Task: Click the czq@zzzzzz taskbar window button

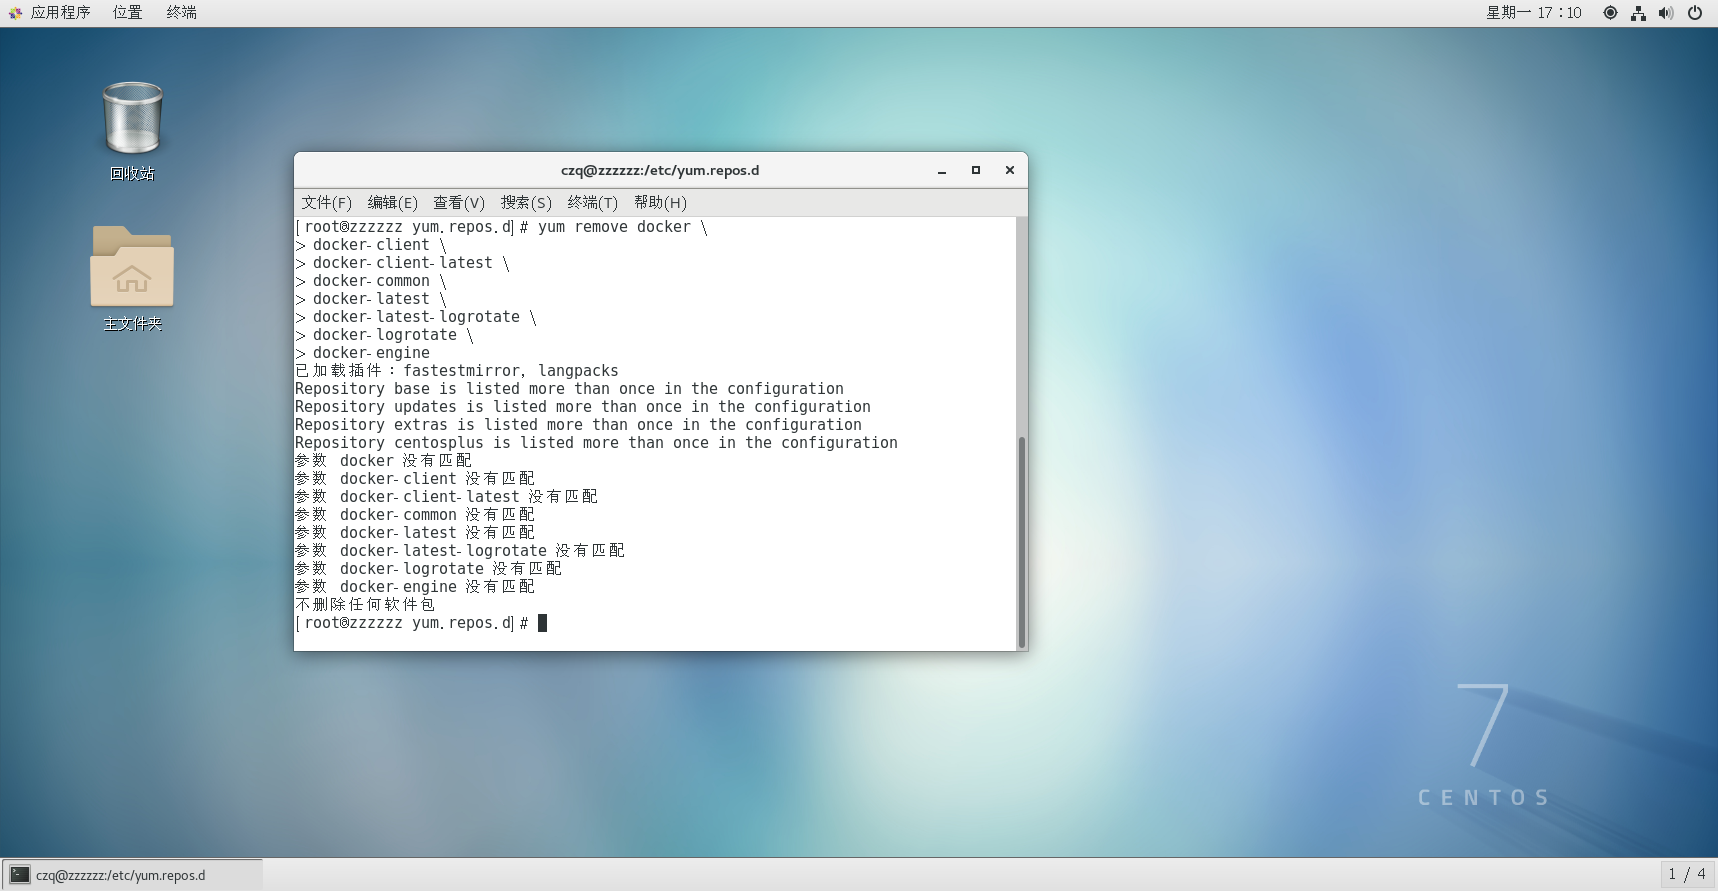Action: pyautogui.click(x=133, y=875)
